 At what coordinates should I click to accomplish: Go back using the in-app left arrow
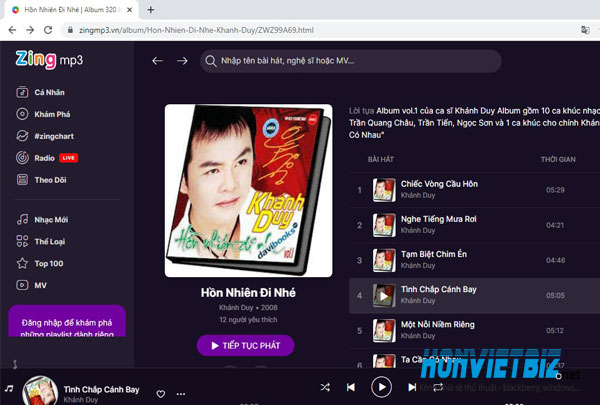tap(157, 61)
